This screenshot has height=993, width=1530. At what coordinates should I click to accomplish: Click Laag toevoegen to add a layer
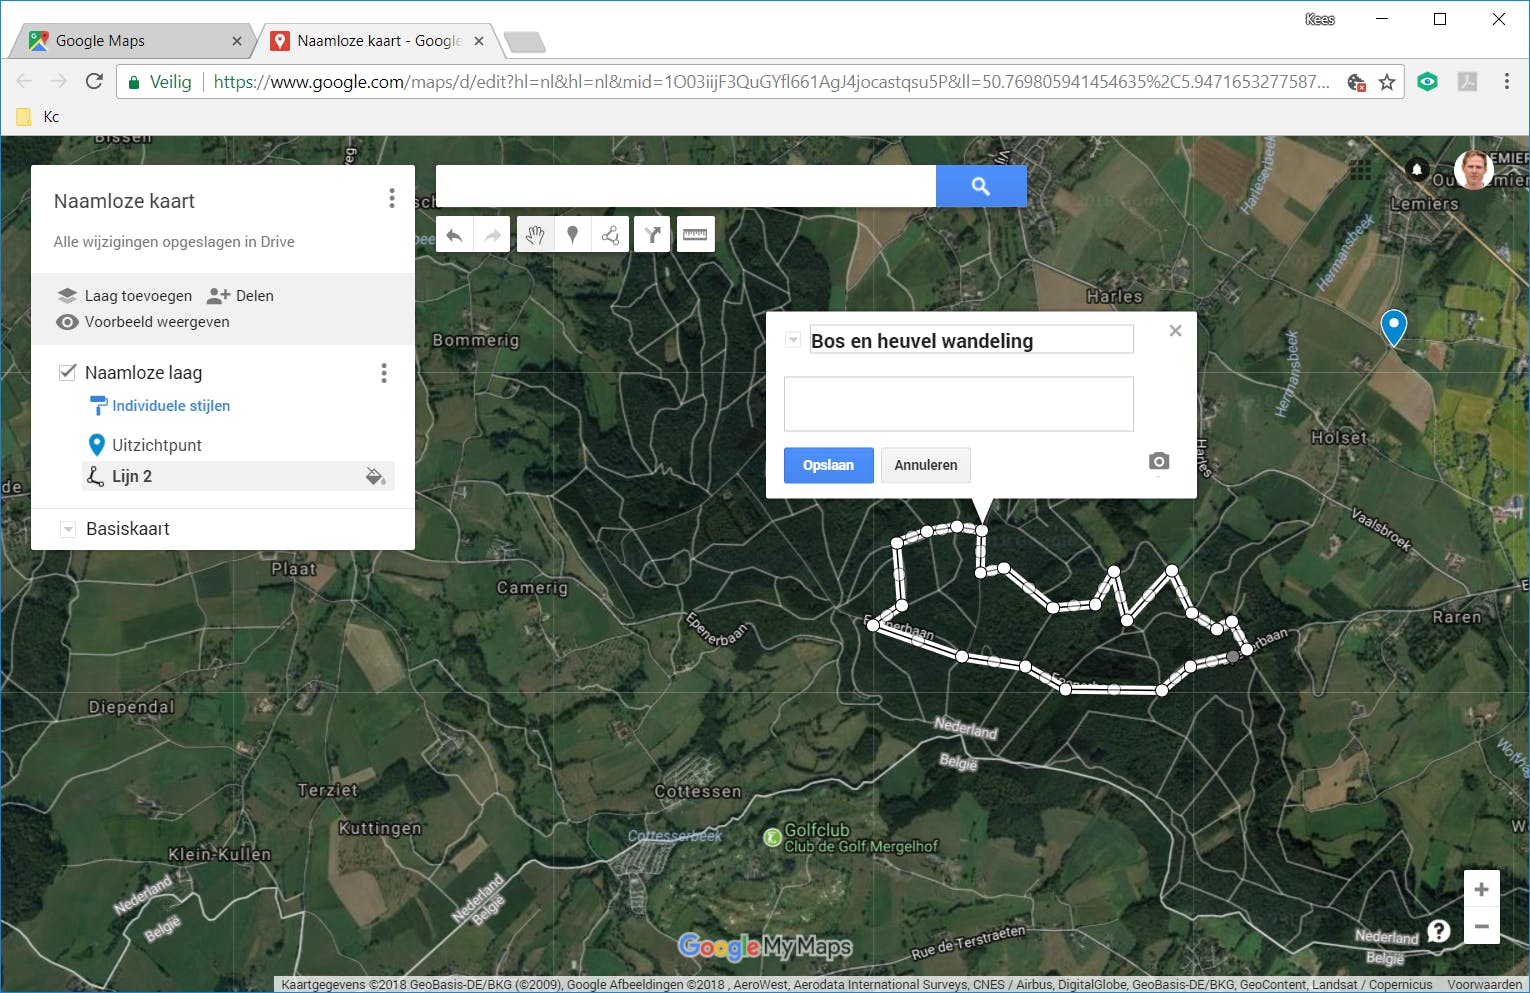click(x=125, y=296)
